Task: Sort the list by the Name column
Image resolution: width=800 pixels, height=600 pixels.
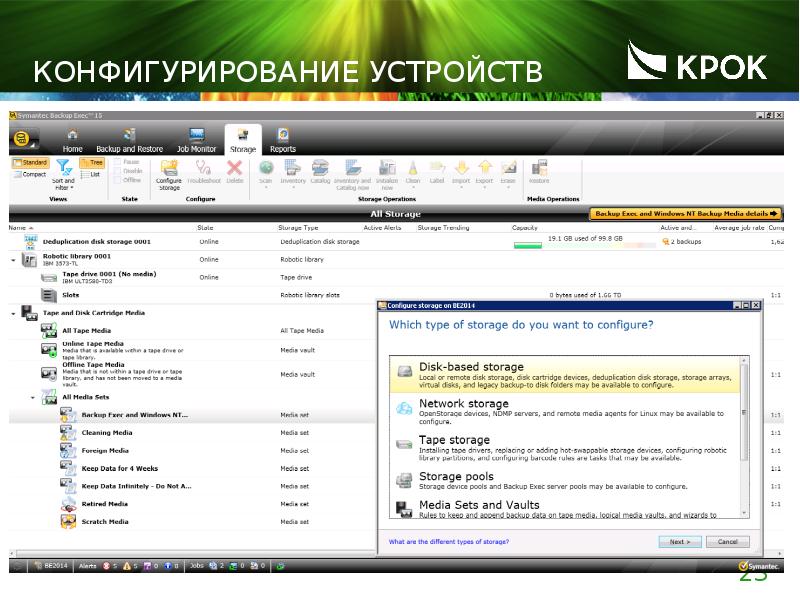Action: tap(21, 228)
